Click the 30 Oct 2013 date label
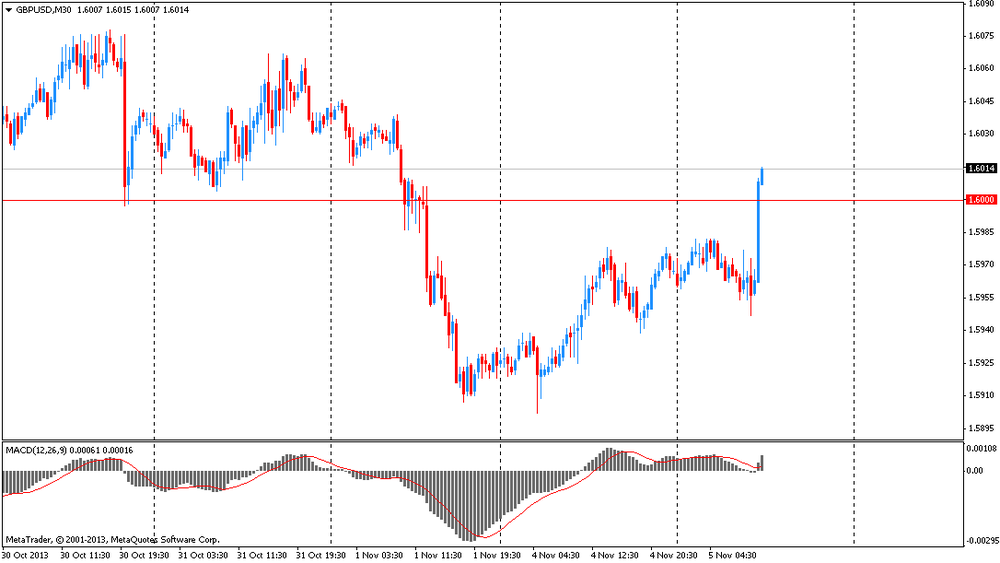1000x563 pixels. pyautogui.click(x=27, y=553)
